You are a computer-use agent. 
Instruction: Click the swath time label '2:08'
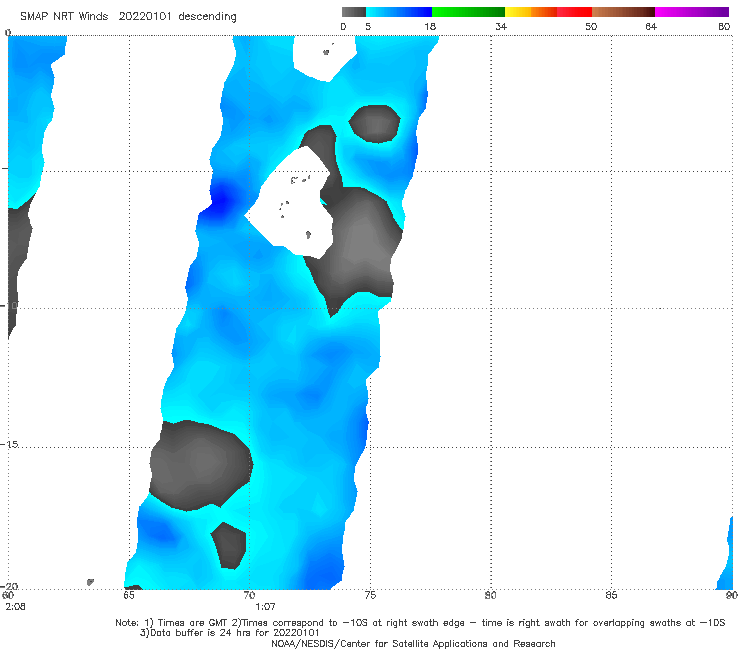[x=16, y=607]
